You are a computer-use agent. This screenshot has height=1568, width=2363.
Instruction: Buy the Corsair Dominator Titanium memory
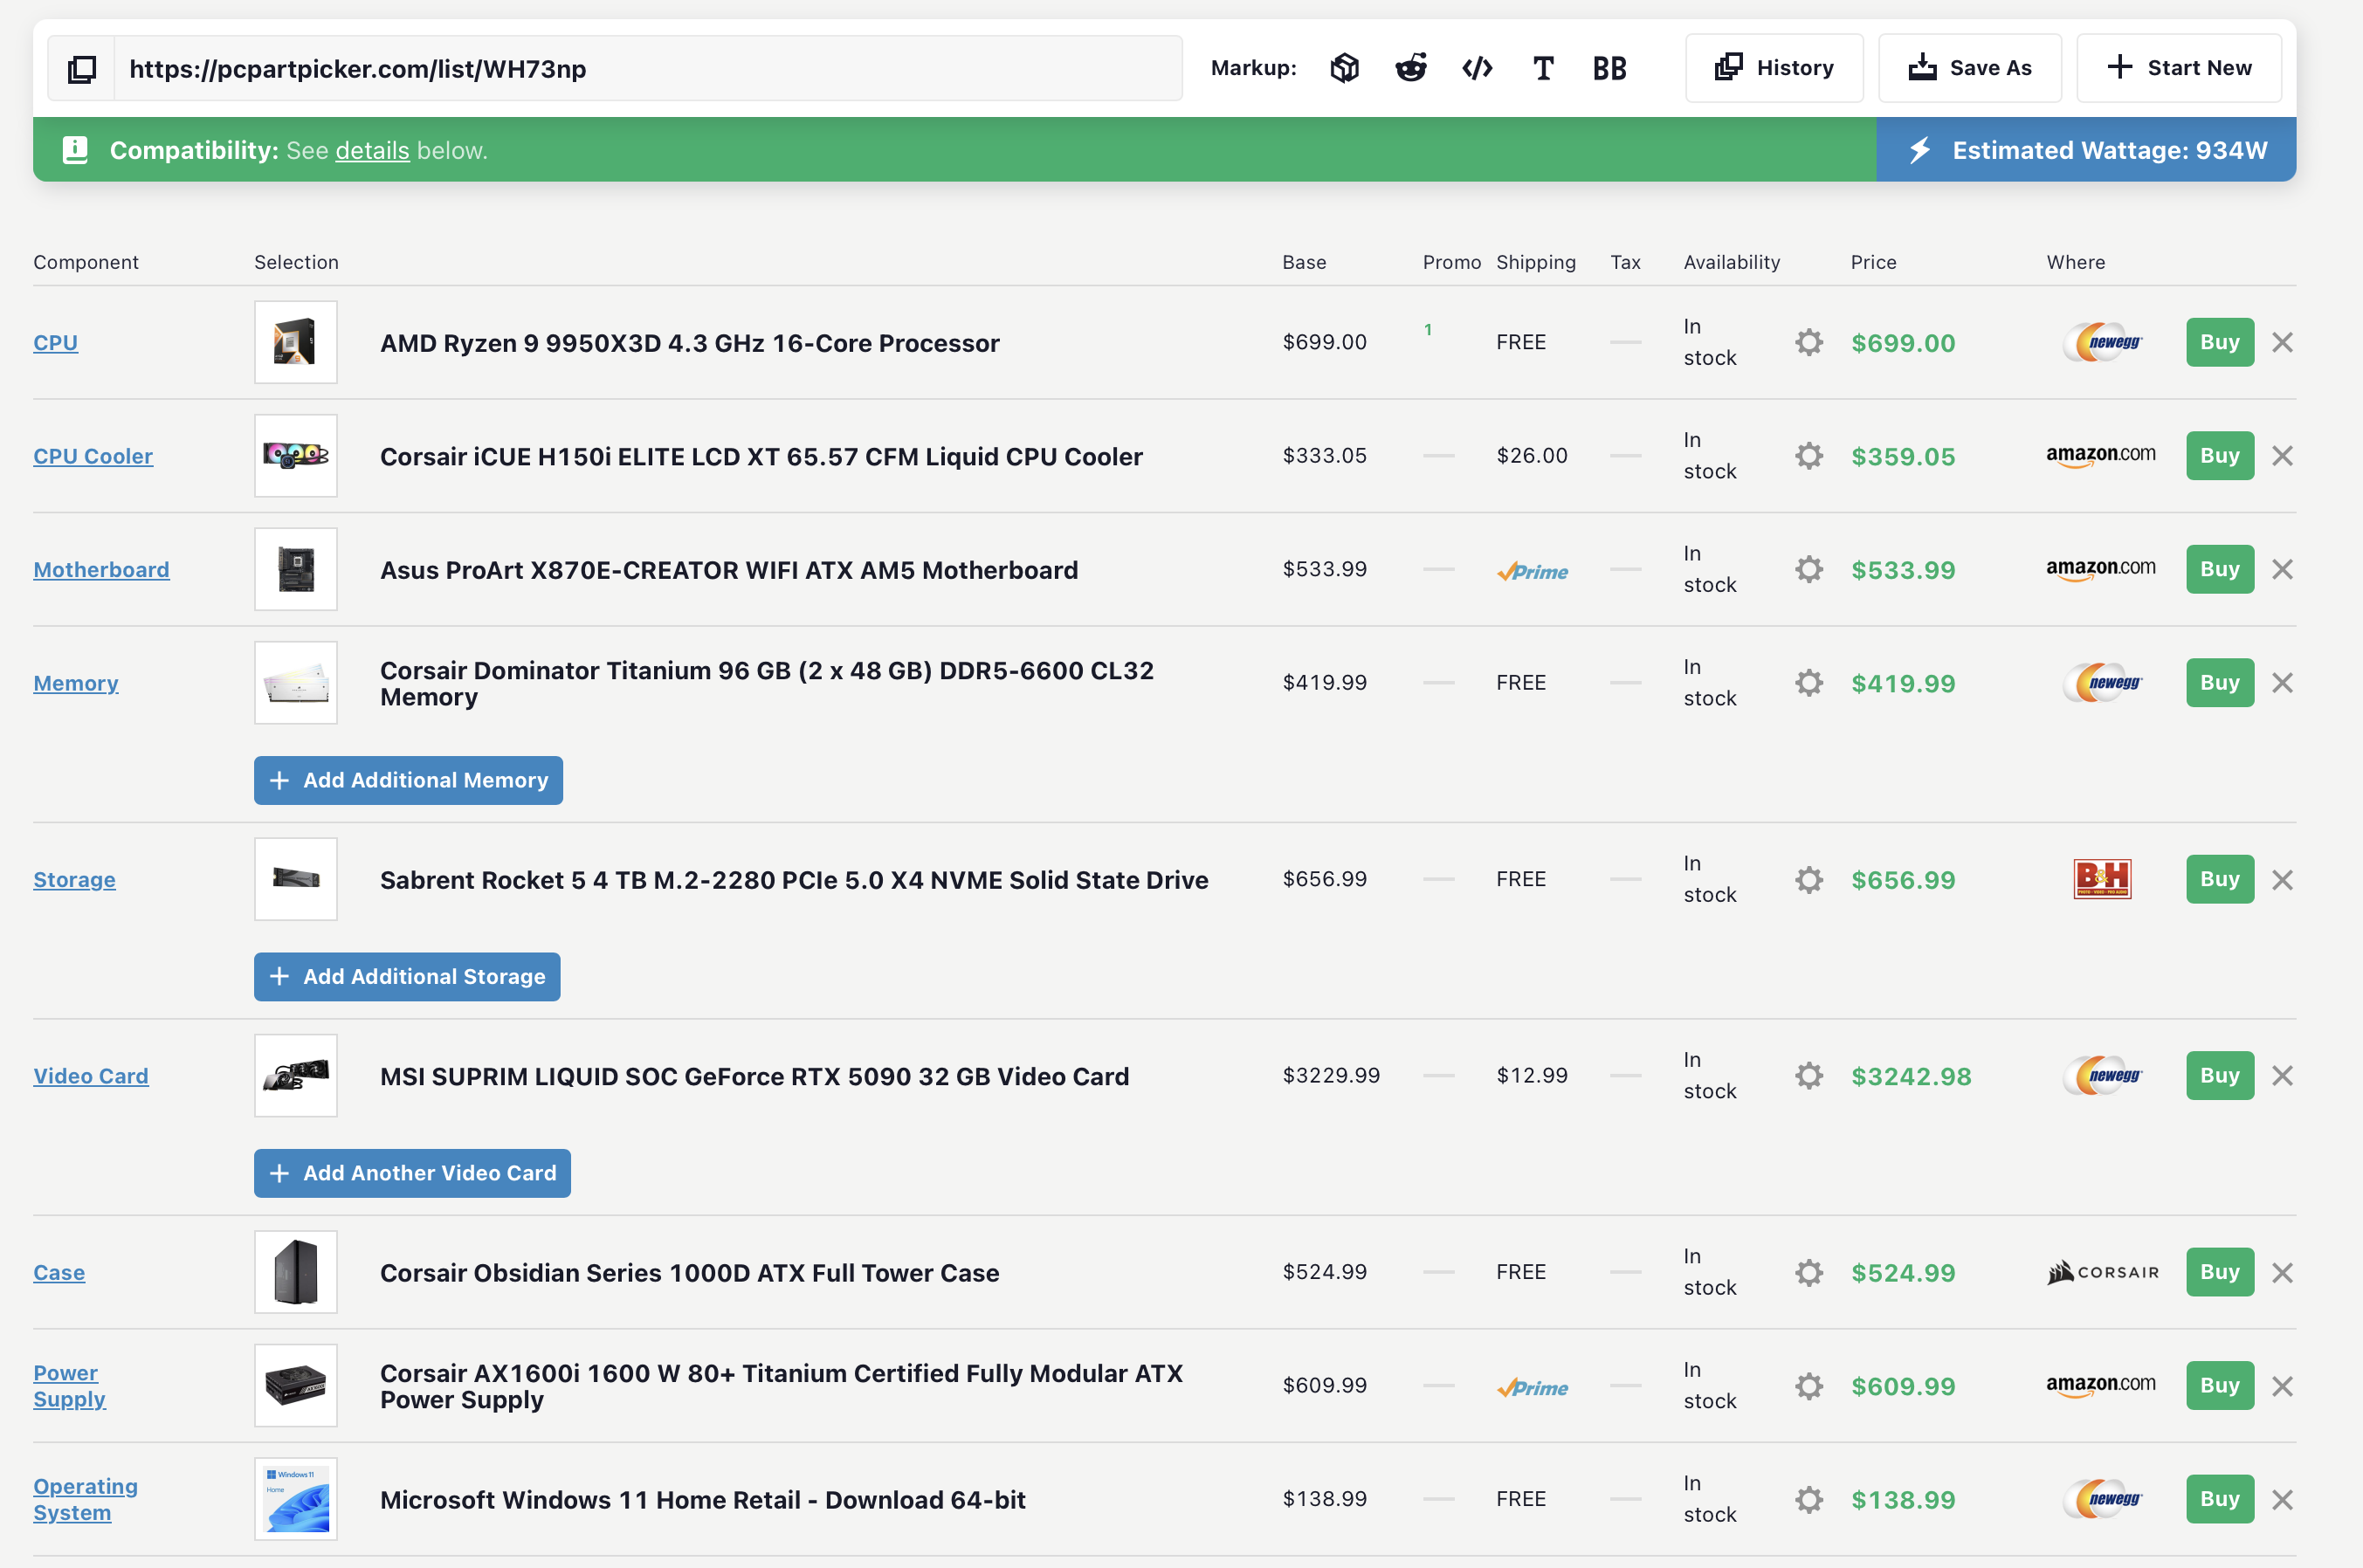(2219, 683)
